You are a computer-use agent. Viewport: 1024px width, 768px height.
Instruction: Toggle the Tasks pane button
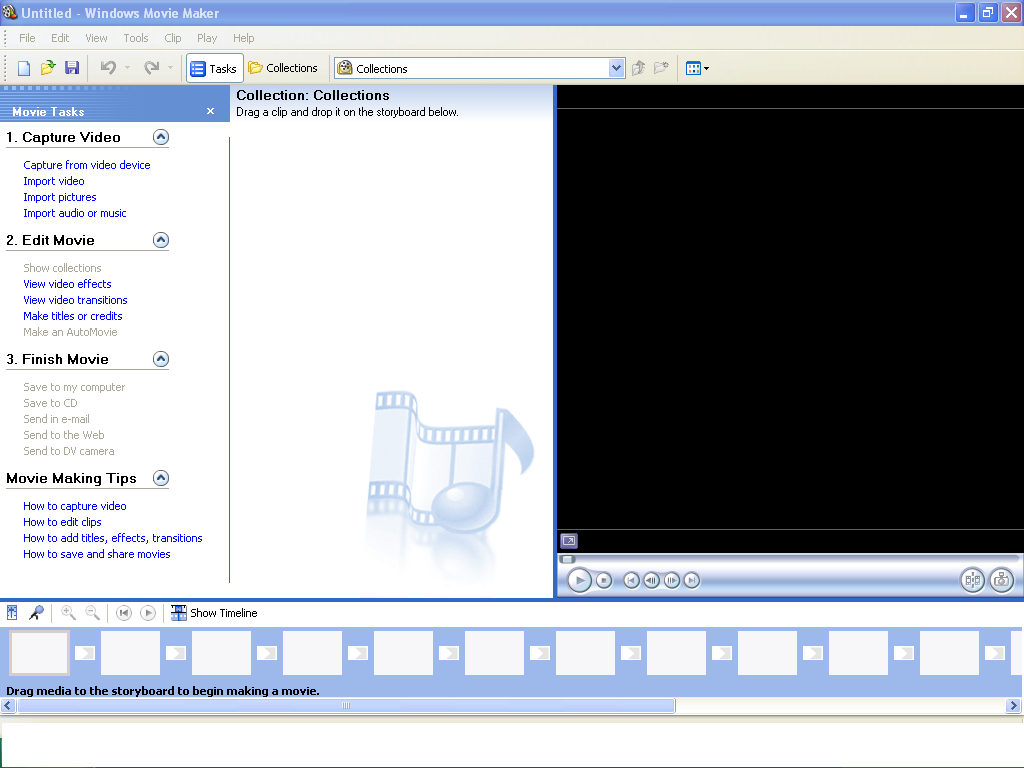214,68
